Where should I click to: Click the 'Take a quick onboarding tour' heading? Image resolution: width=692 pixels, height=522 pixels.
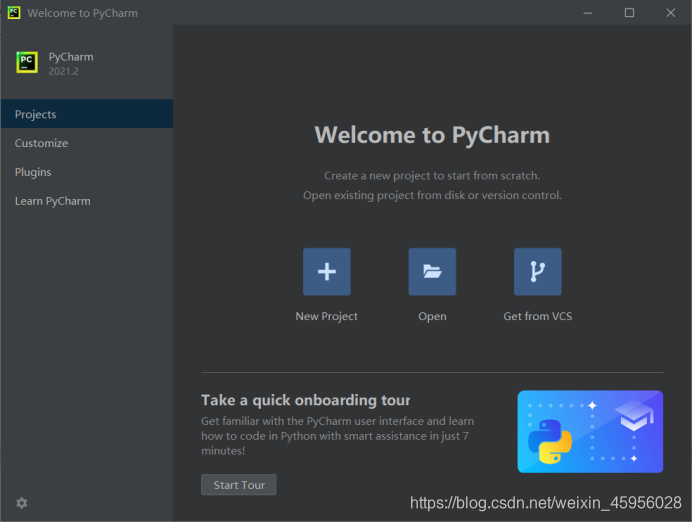pyautogui.click(x=305, y=400)
